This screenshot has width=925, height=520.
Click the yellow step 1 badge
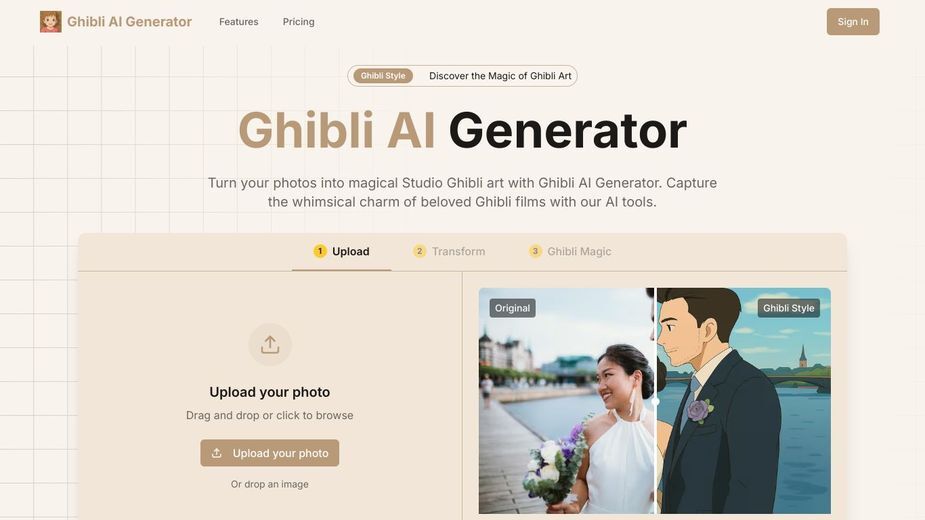pos(320,251)
